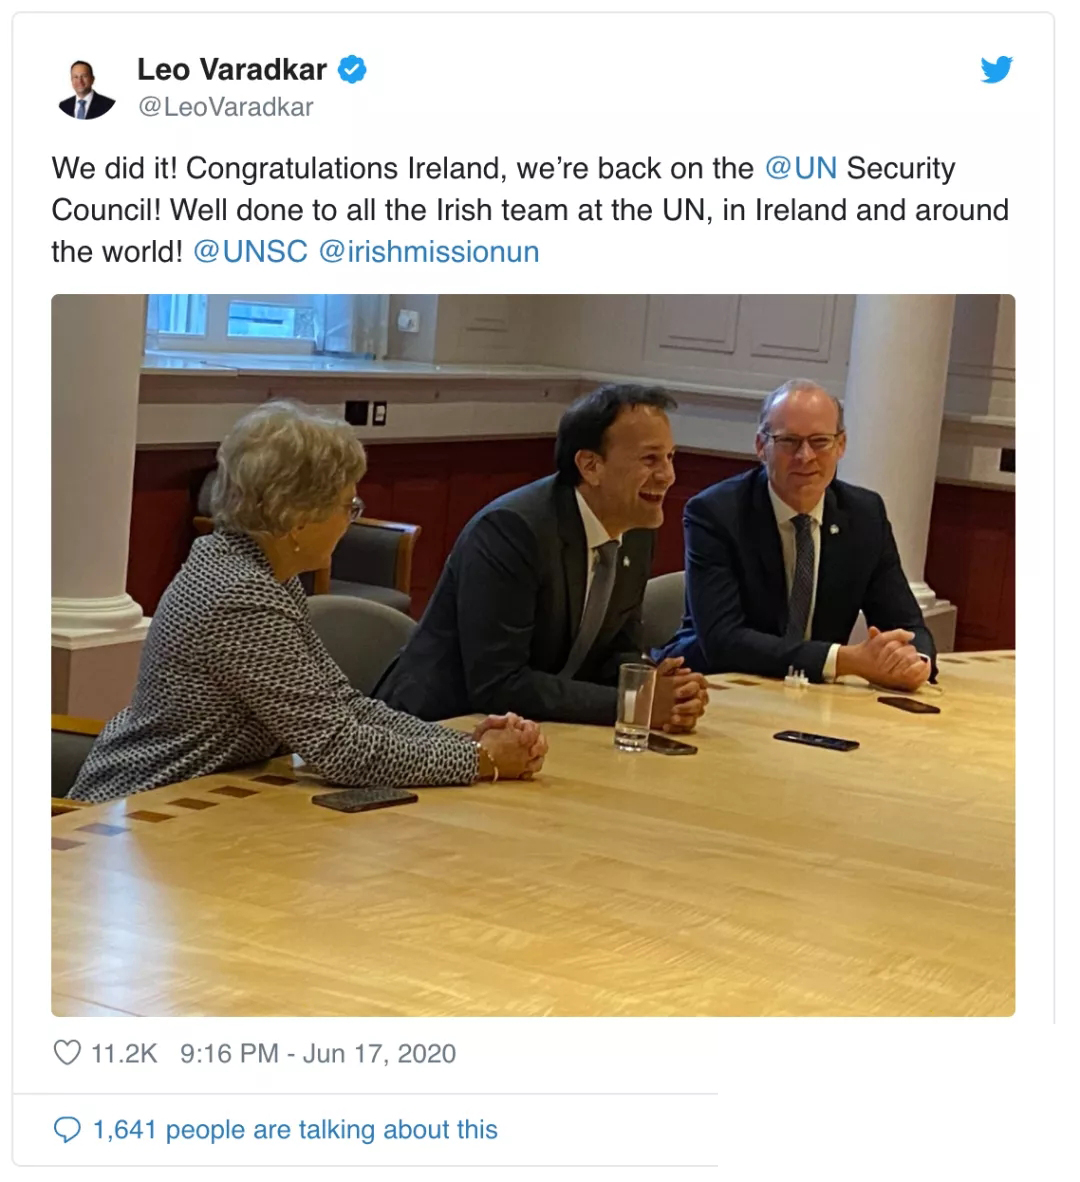The height and width of the screenshot is (1182, 1080).
Task: Click the water glass in the photo
Action: tap(635, 706)
